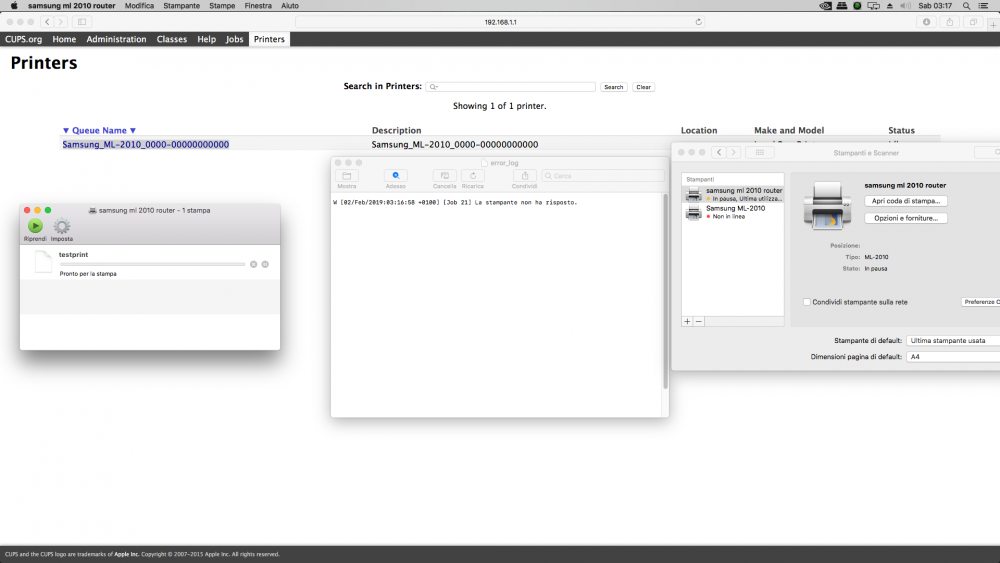This screenshot has height=563, width=1000.
Task: Open the Stampe menu
Action: (222, 6)
